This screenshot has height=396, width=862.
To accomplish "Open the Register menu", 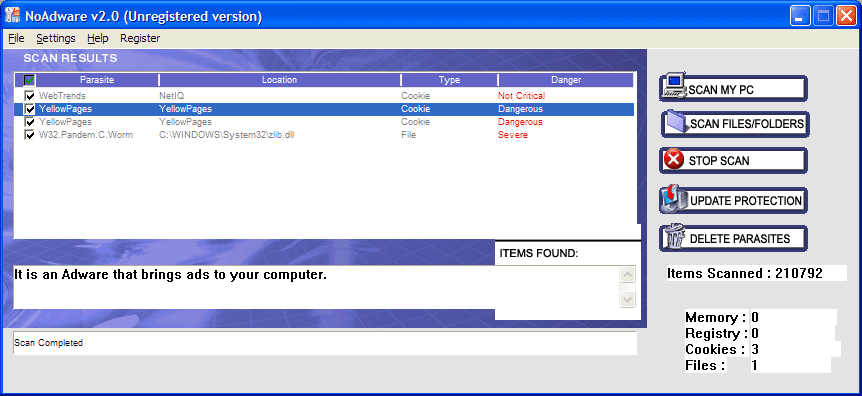I will coord(140,38).
